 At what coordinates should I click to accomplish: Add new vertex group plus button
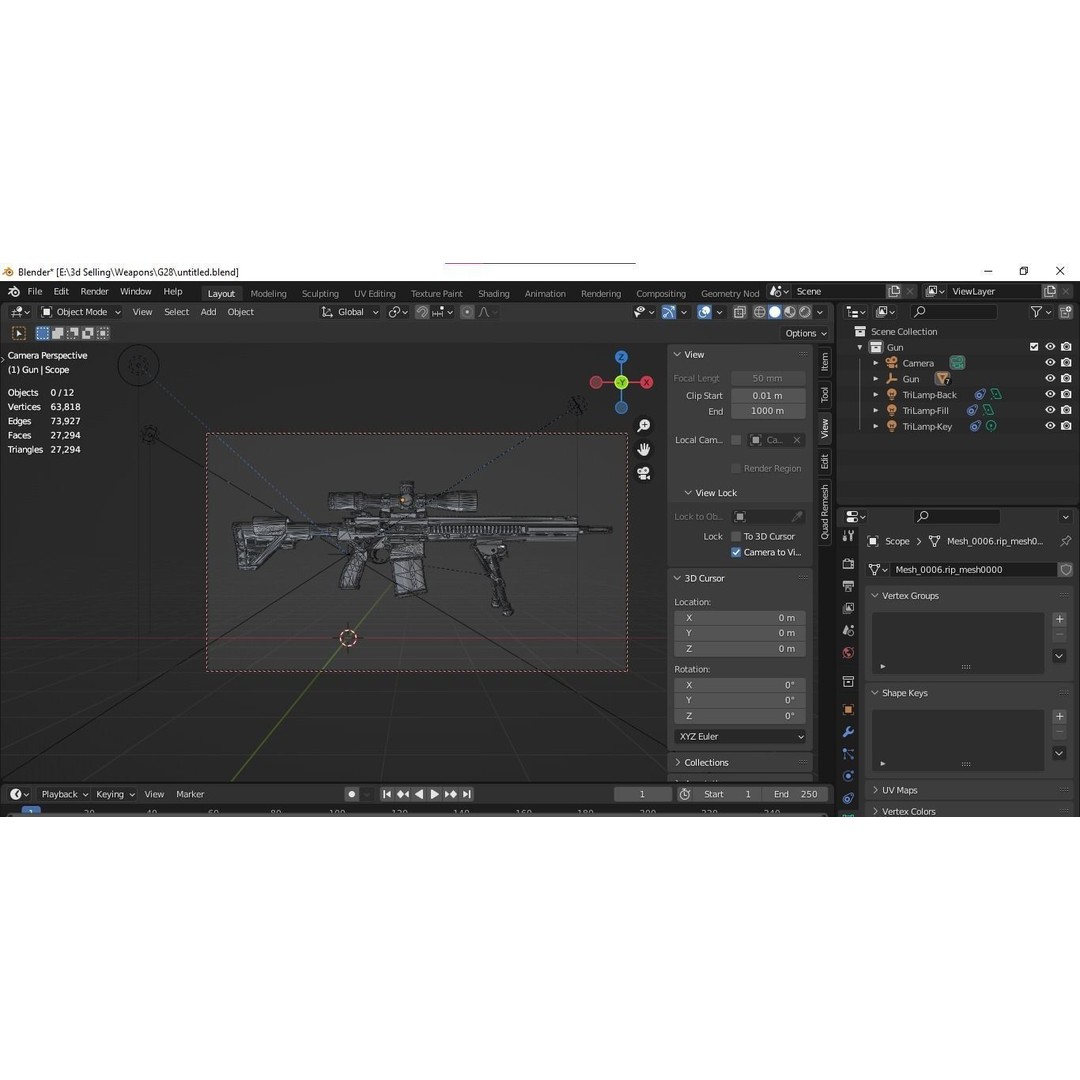tap(1059, 619)
